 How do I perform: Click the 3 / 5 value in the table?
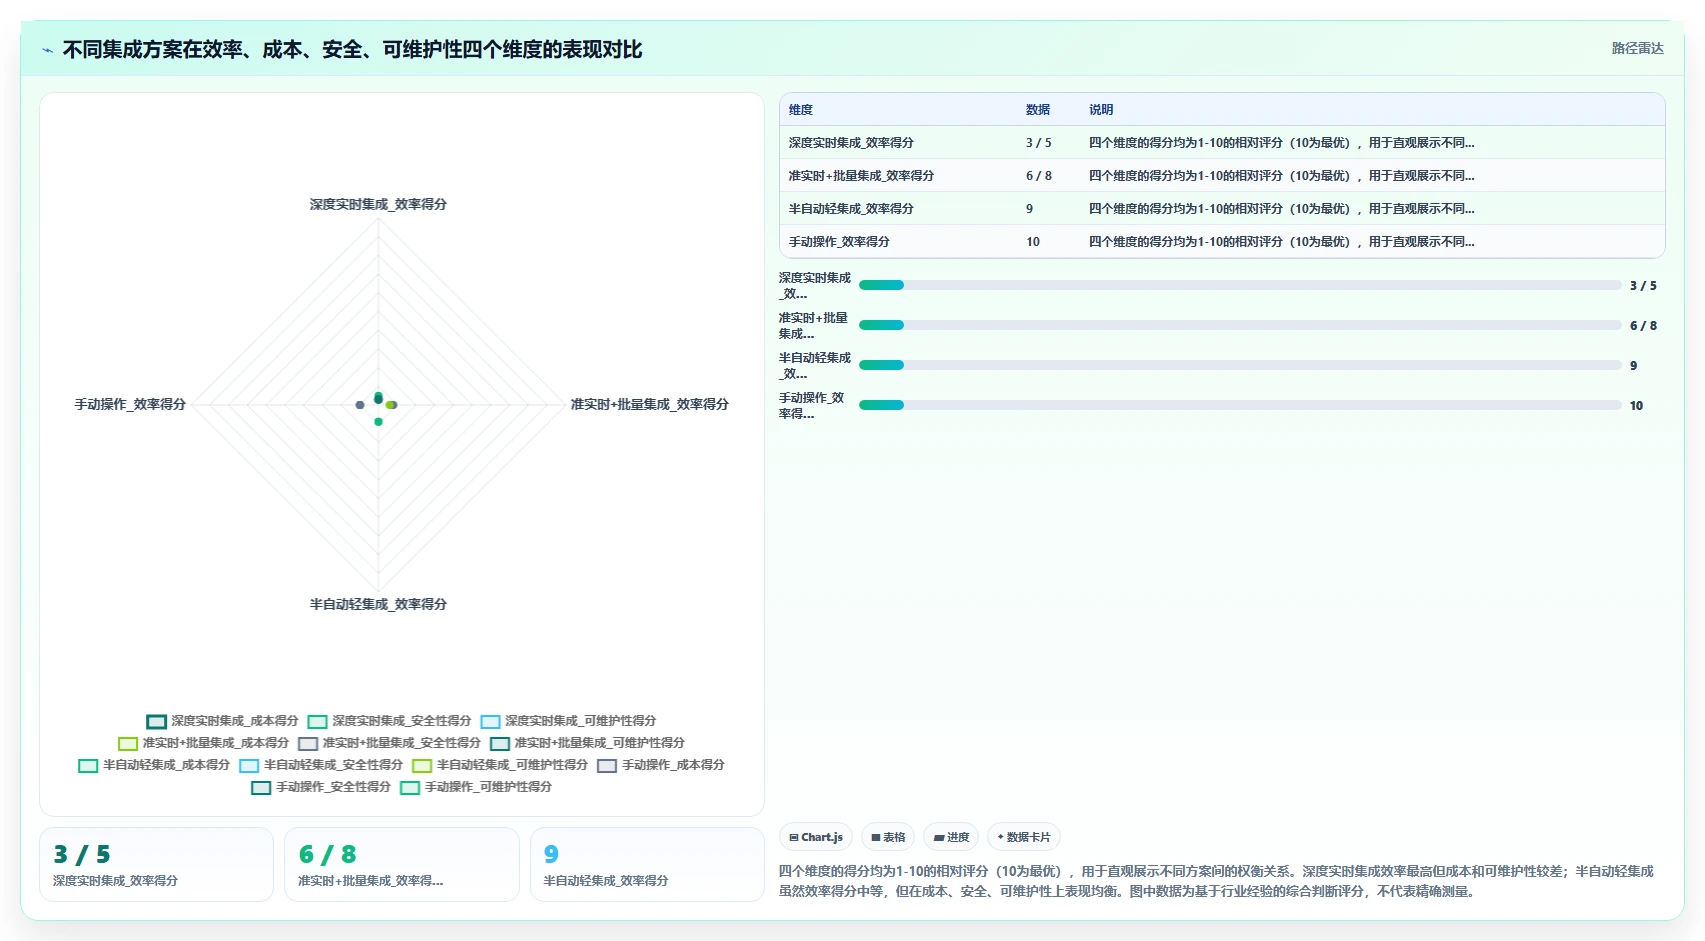coord(1038,143)
